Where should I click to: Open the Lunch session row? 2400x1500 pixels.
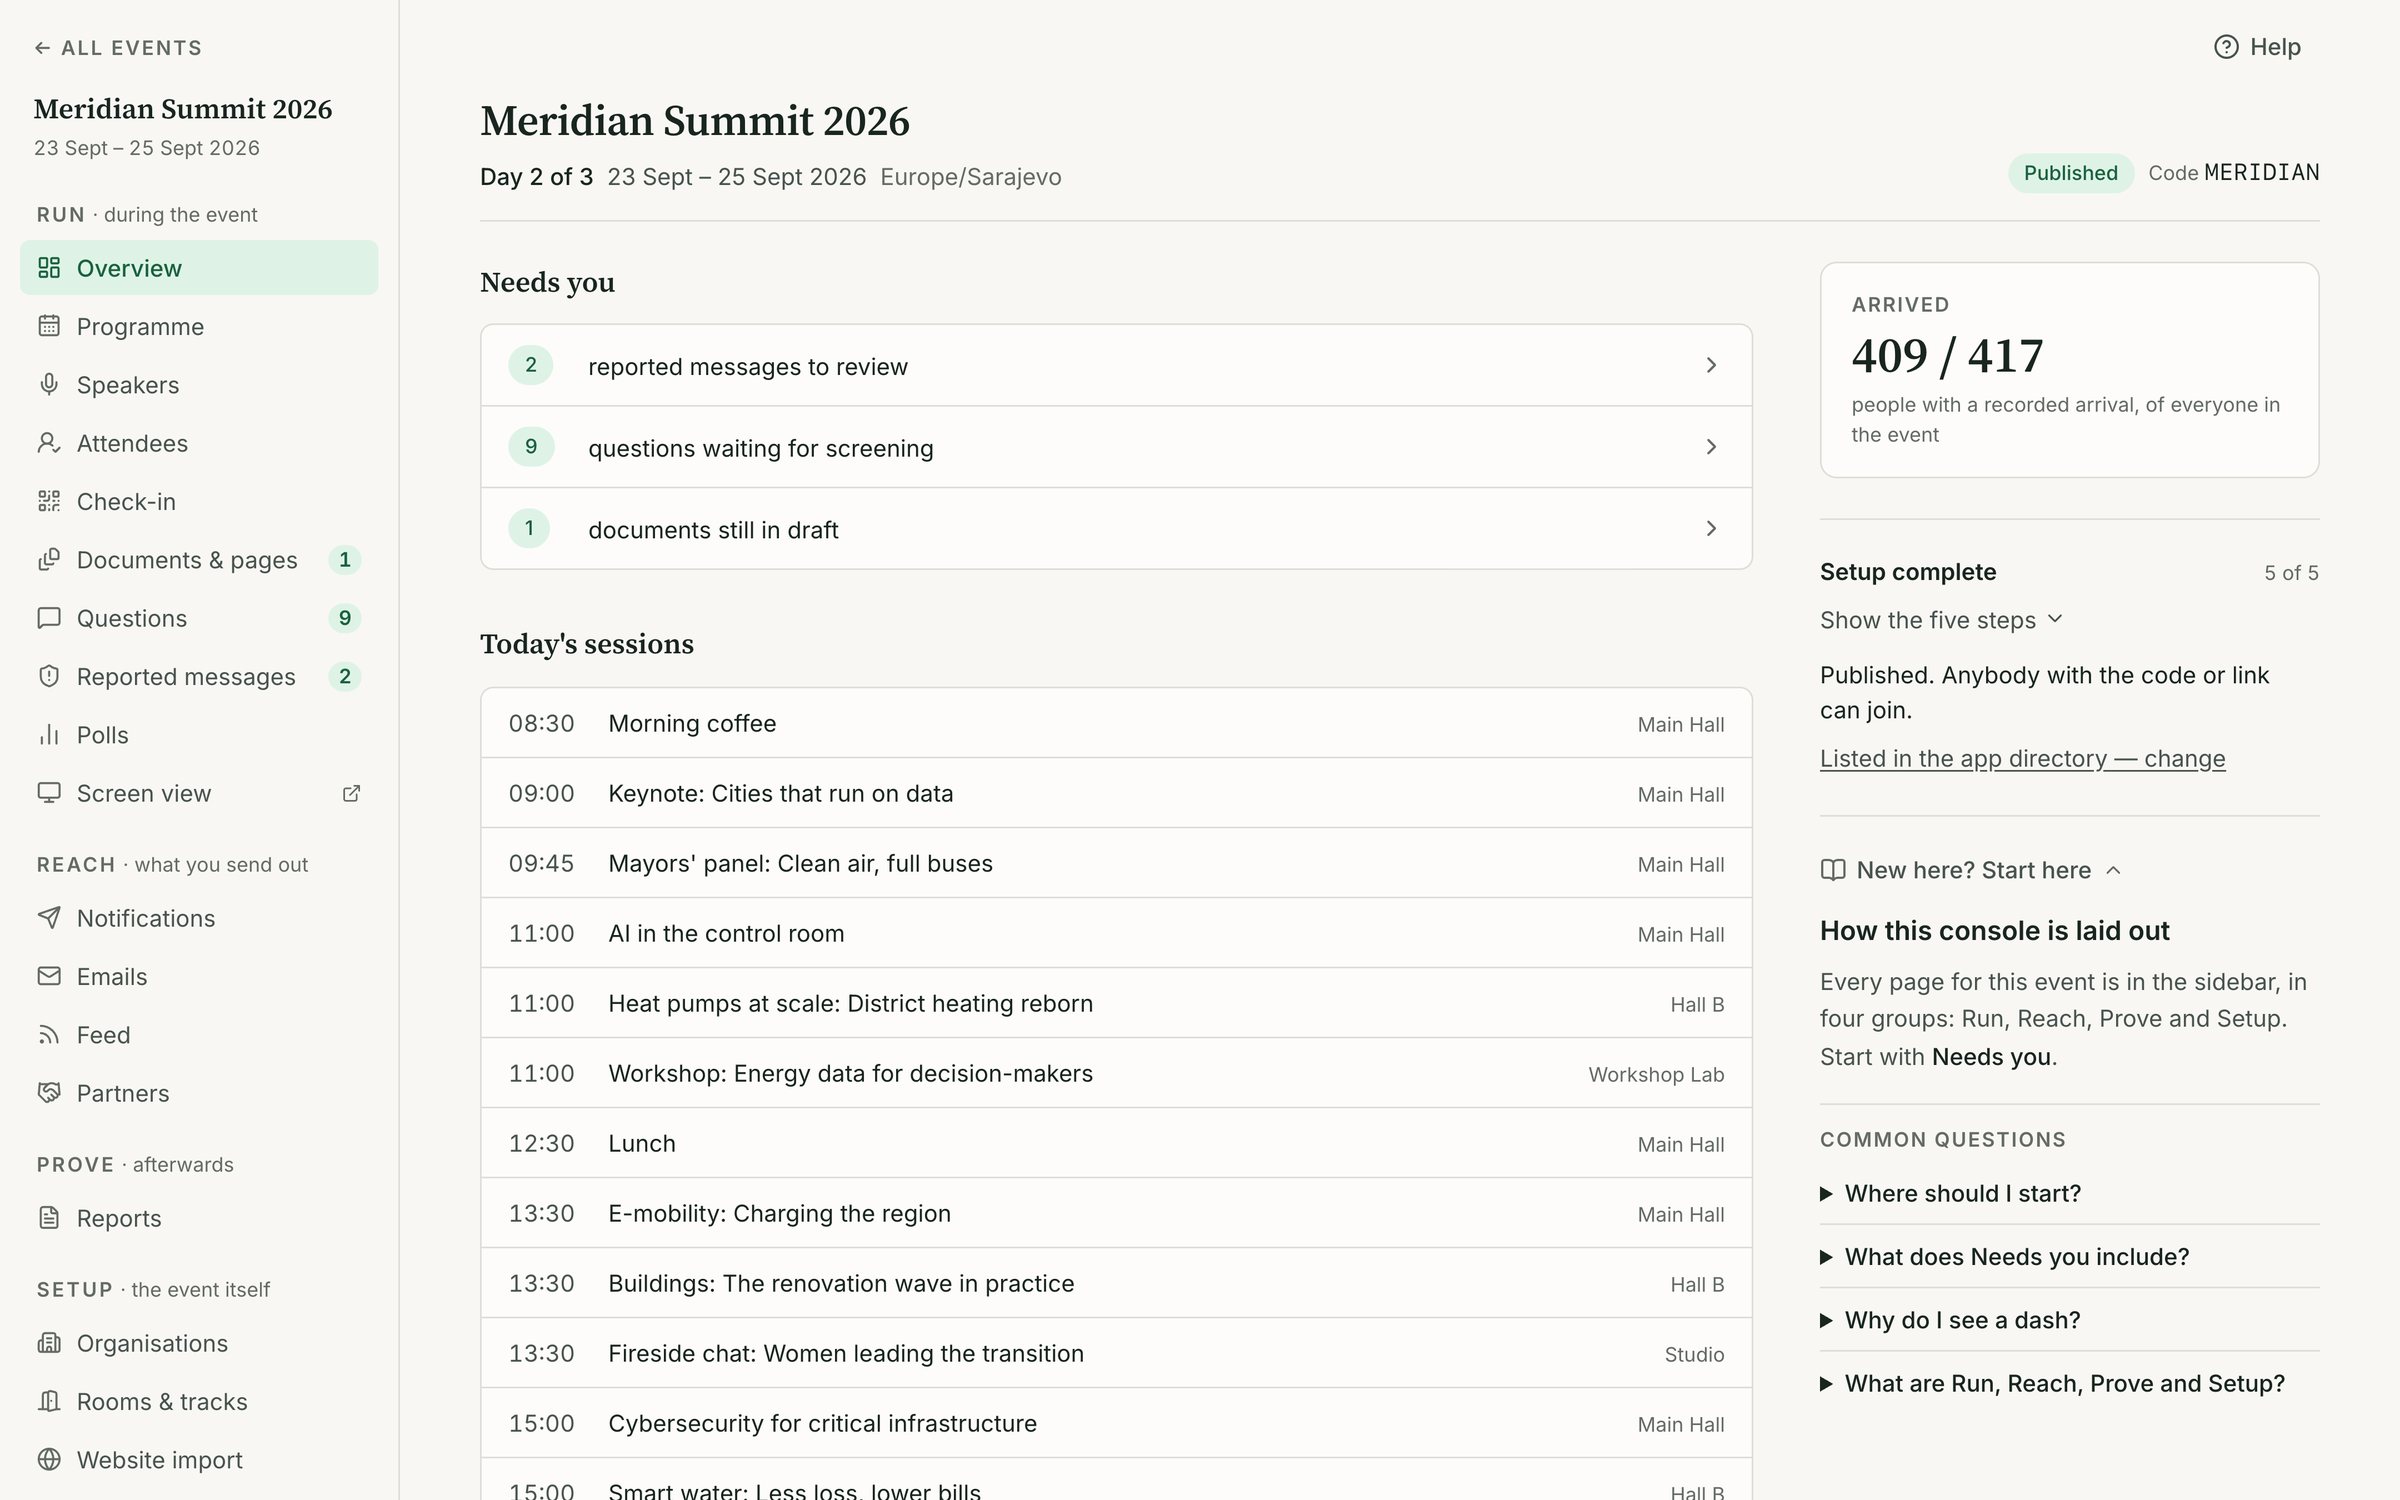pos(1116,1143)
